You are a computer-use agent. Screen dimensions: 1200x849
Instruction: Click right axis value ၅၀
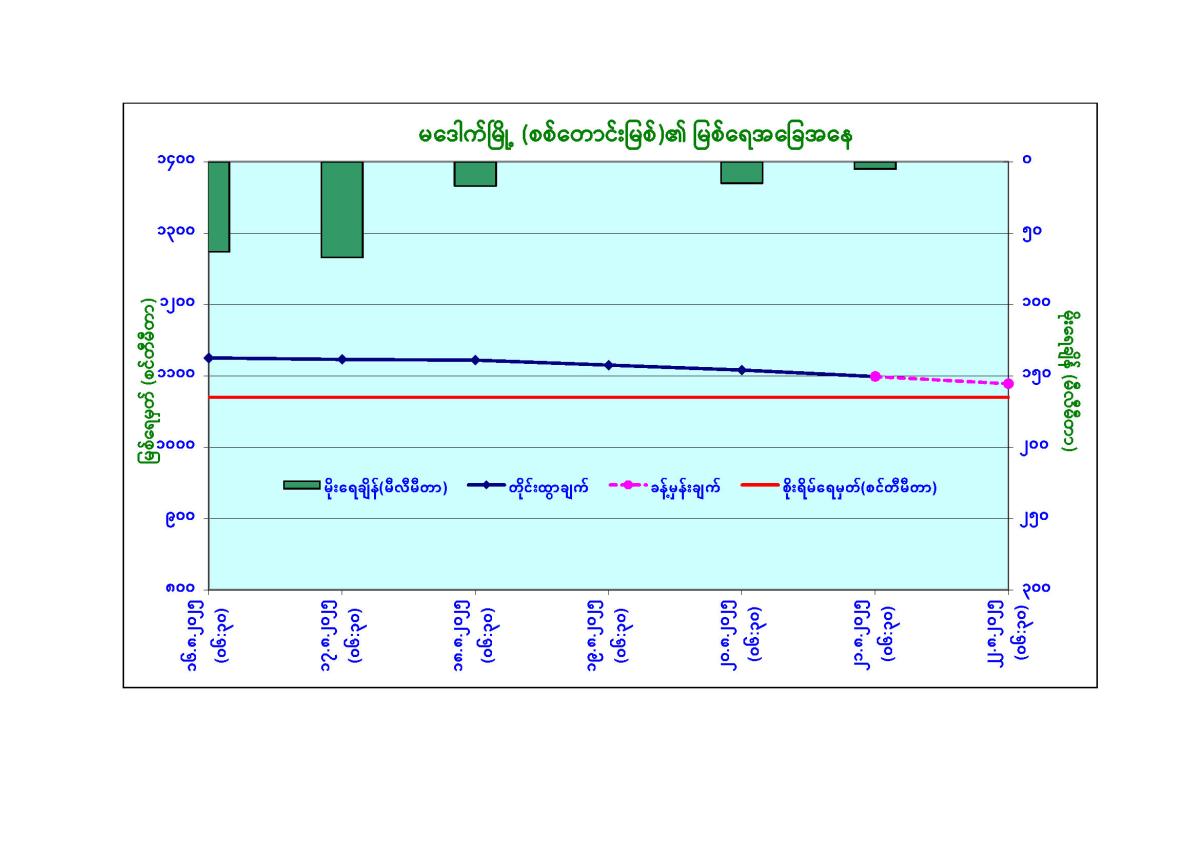point(1030,232)
